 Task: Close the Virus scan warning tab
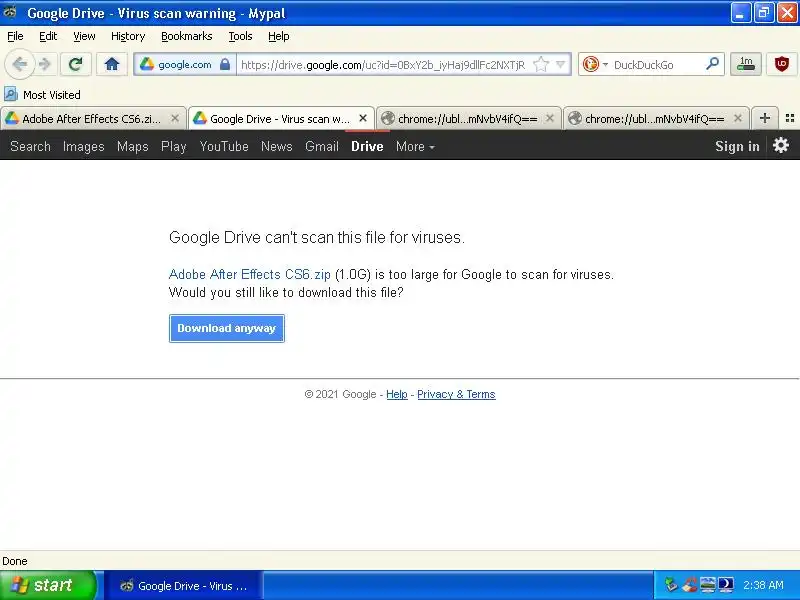pos(363,118)
